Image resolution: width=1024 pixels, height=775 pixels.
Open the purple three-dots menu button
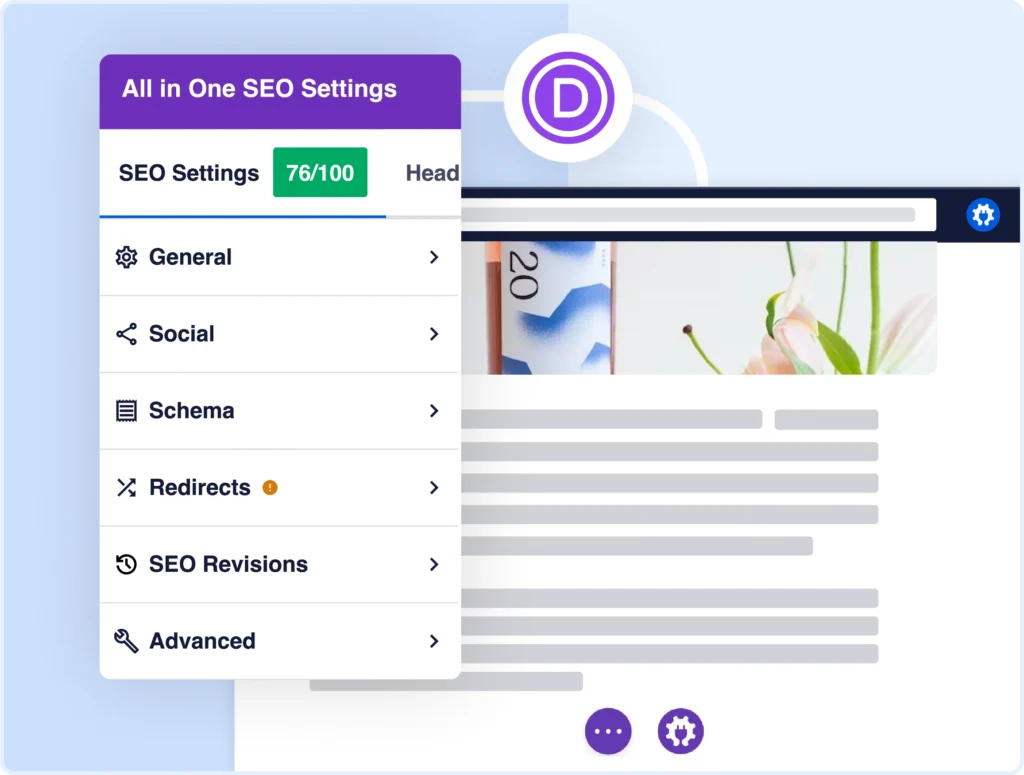point(608,731)
